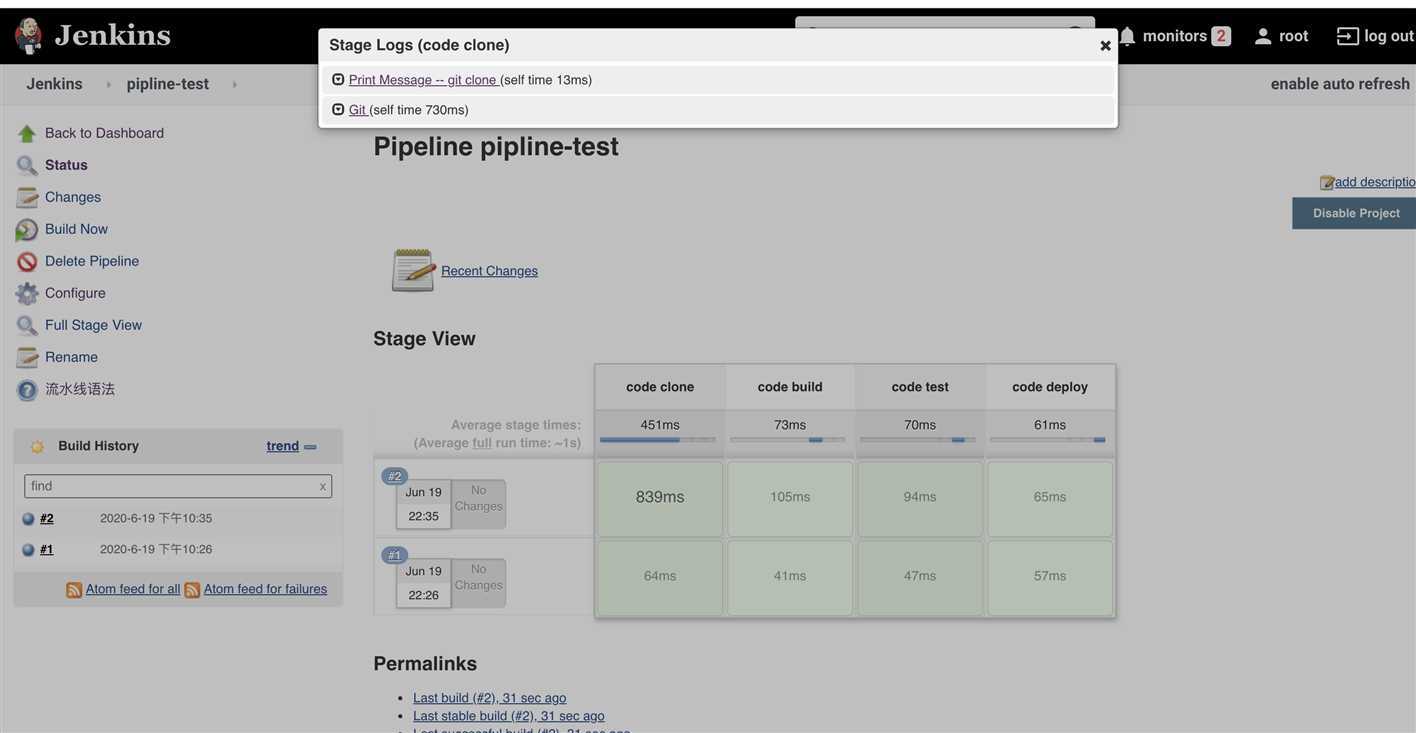Go Back to Dashboard
The image size is (1416, 733).
[104, 133]
